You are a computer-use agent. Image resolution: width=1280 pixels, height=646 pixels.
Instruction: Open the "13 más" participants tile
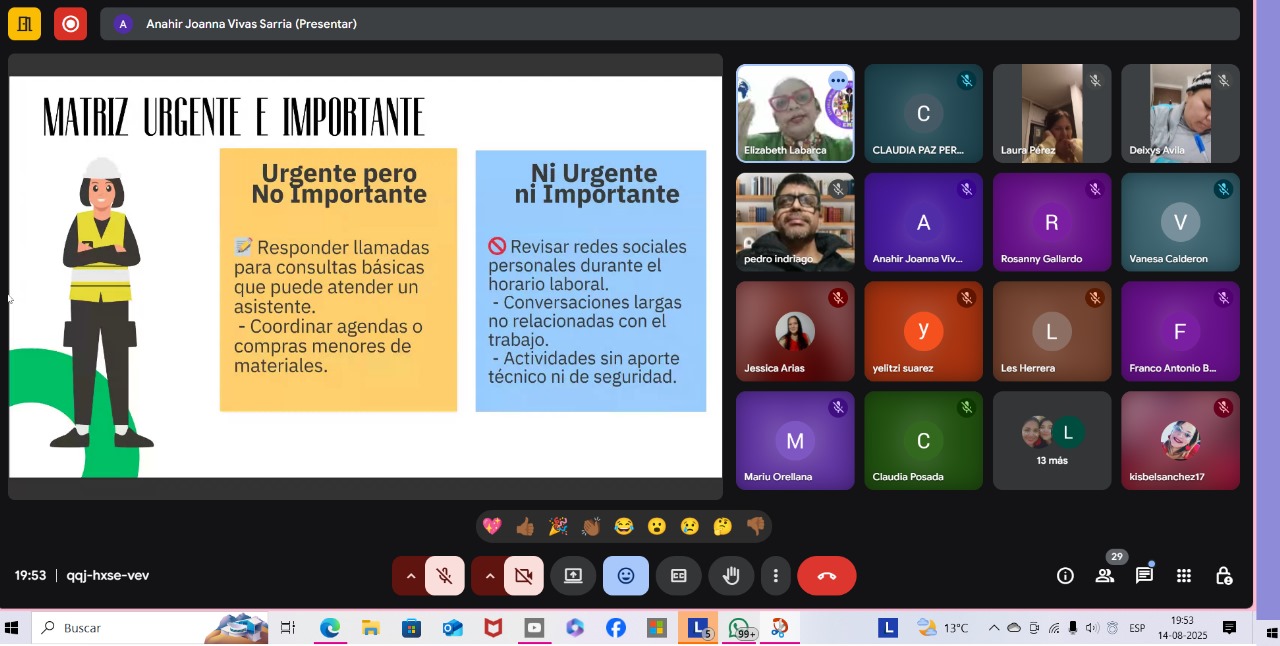pos(1051,441)
